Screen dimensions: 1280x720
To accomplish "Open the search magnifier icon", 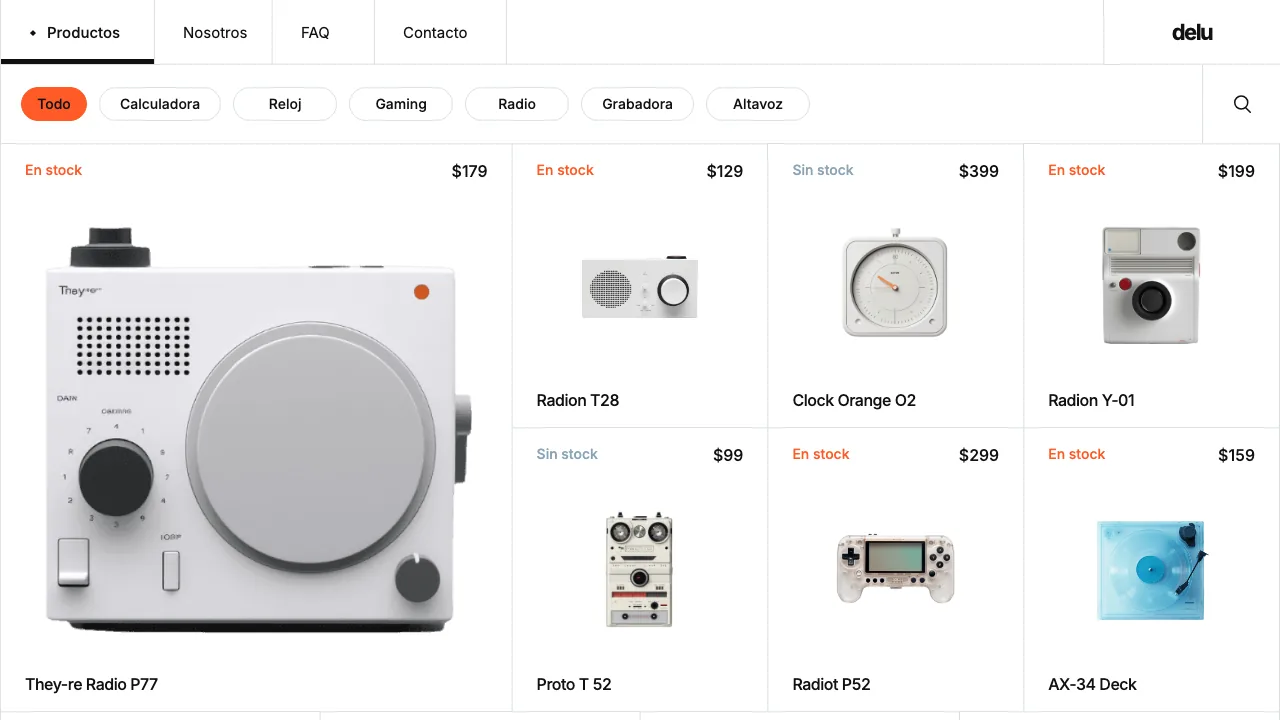I will (1242, 104).
